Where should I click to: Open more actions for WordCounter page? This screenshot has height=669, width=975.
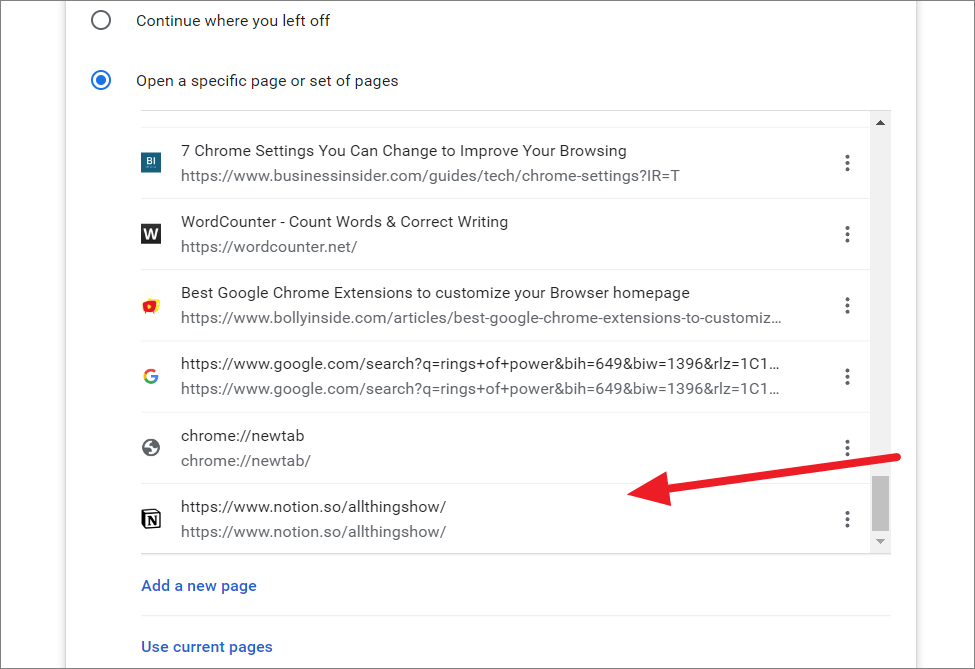pos(847,234)
